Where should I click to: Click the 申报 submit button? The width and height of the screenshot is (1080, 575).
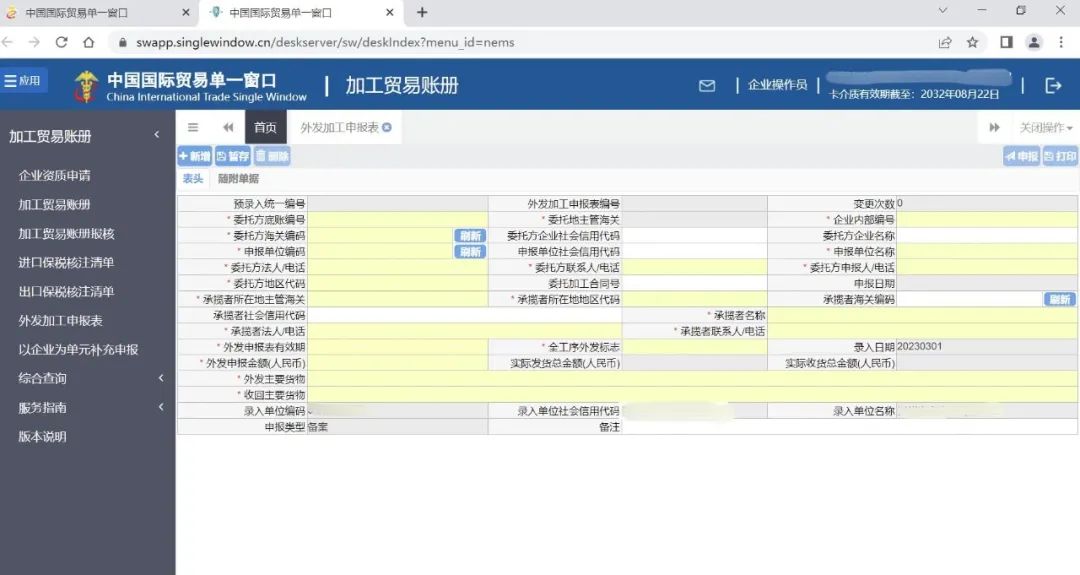click(1022, 156)
